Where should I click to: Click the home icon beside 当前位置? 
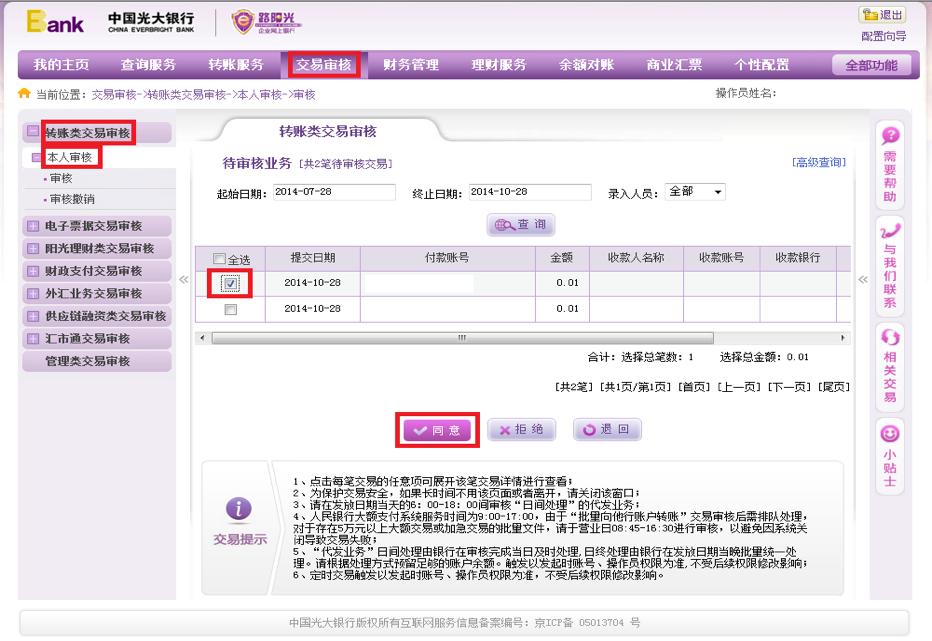click(x=22, y=93)
